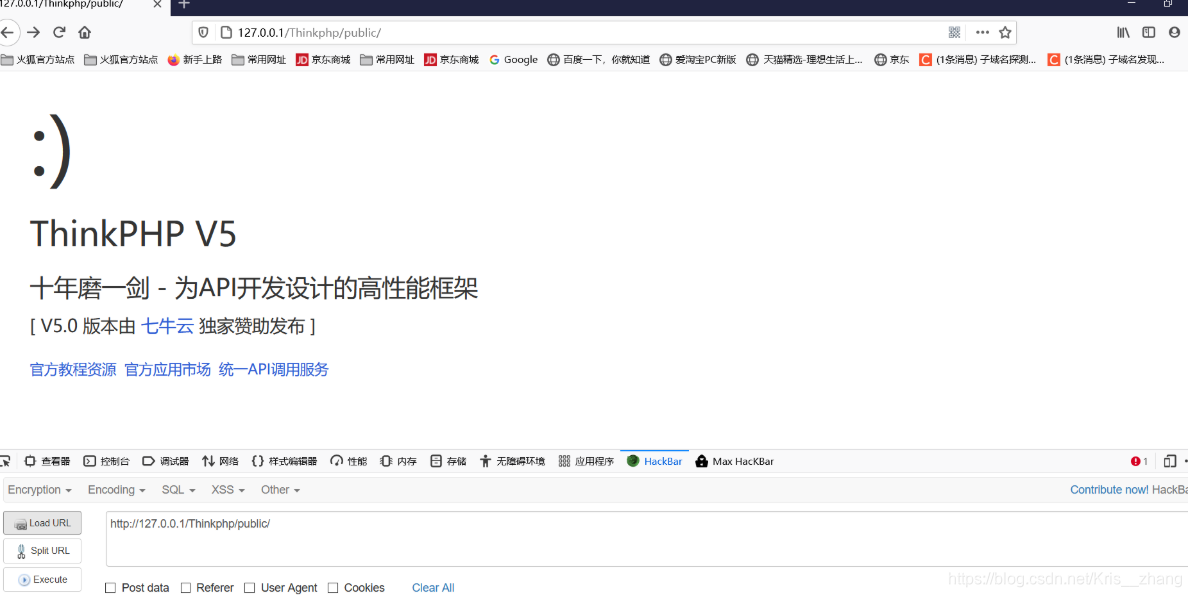Open the SQL dropdown menu
1191x597 pixels.
point(178,490)
